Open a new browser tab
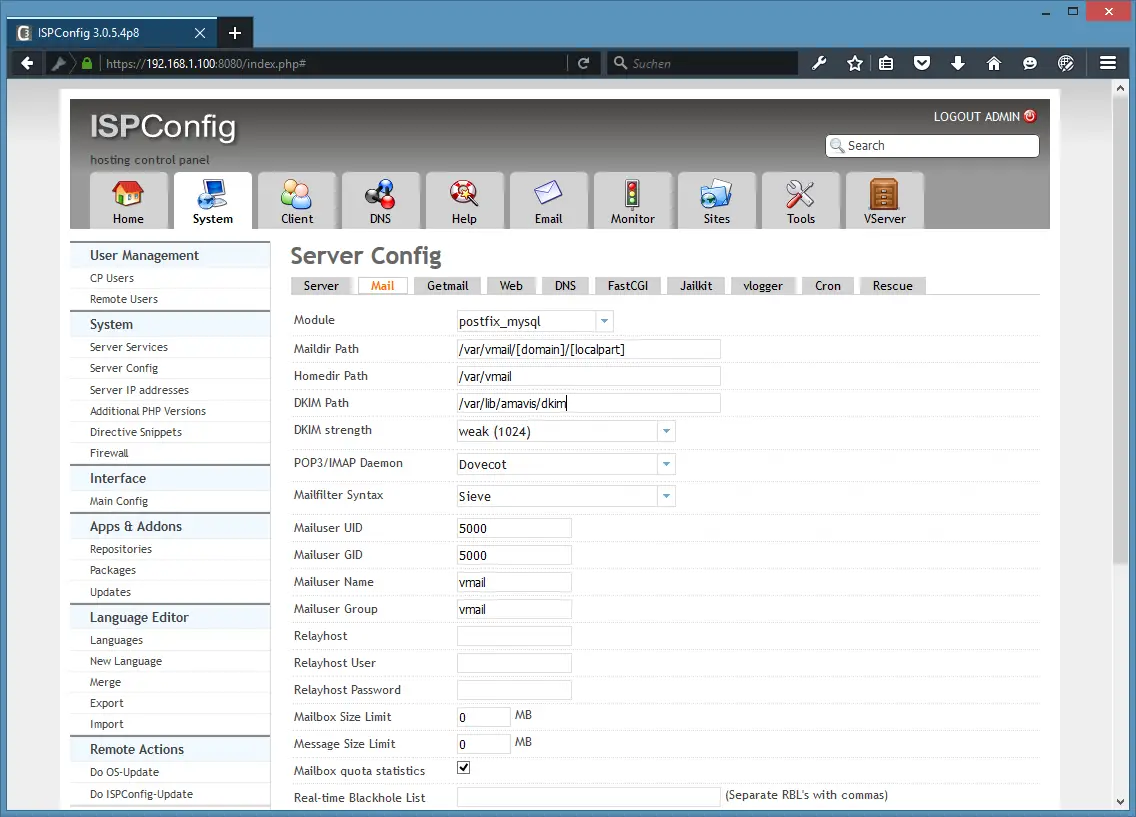 (235, 33)
